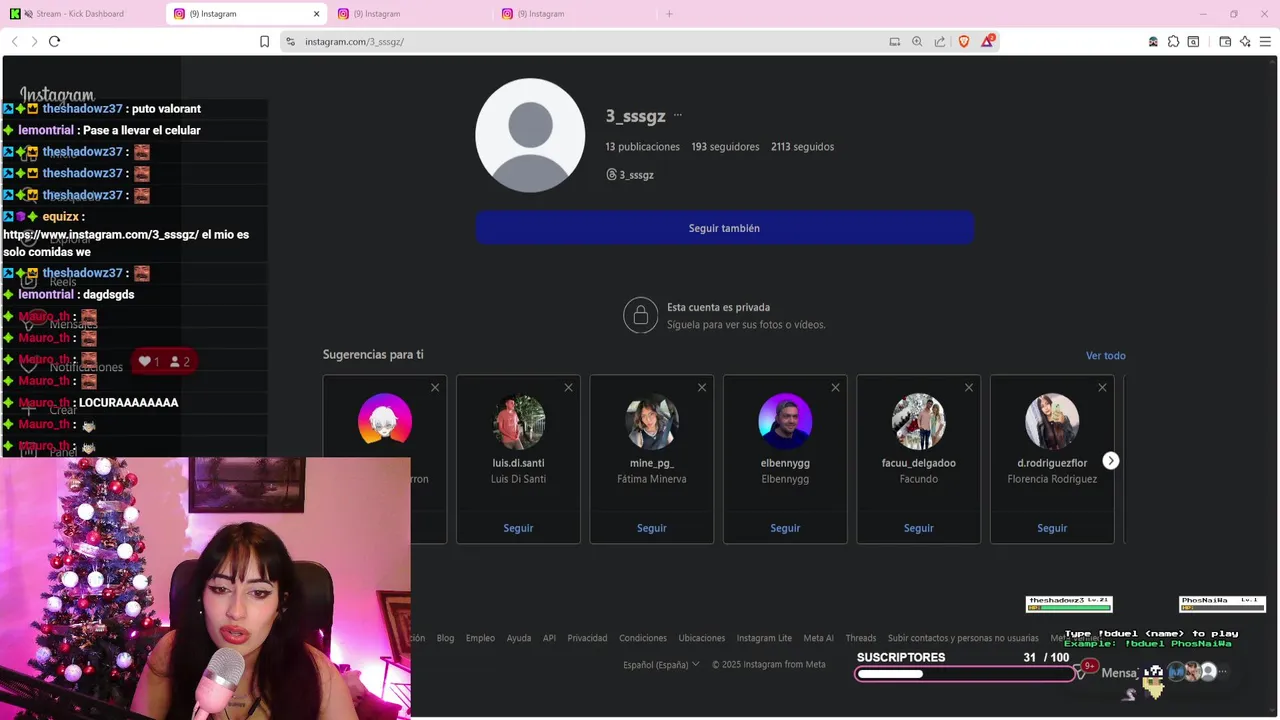1280x720 pixels.
Task: Open the 3_sssgz profile picture
Action: click(x=530, y=135)
